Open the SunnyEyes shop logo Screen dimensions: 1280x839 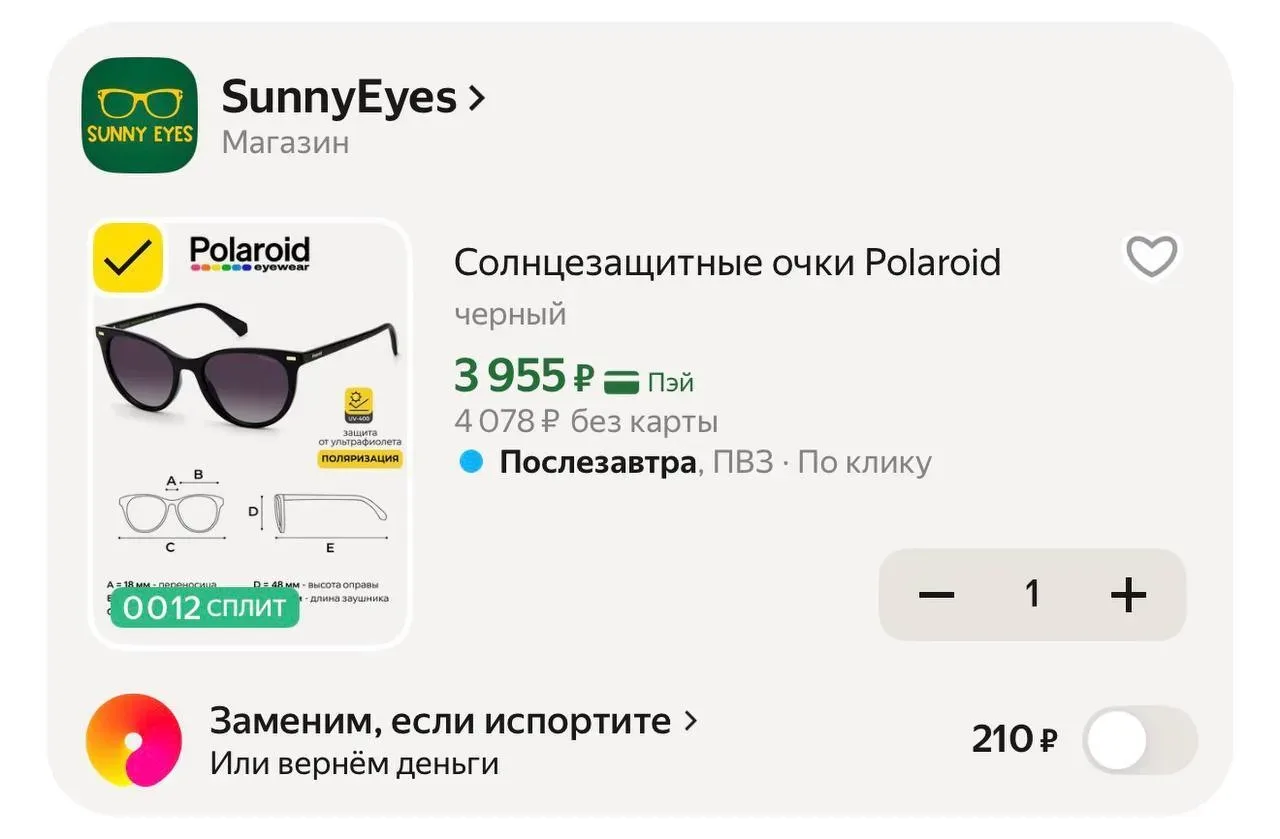[x=139, y=115]
